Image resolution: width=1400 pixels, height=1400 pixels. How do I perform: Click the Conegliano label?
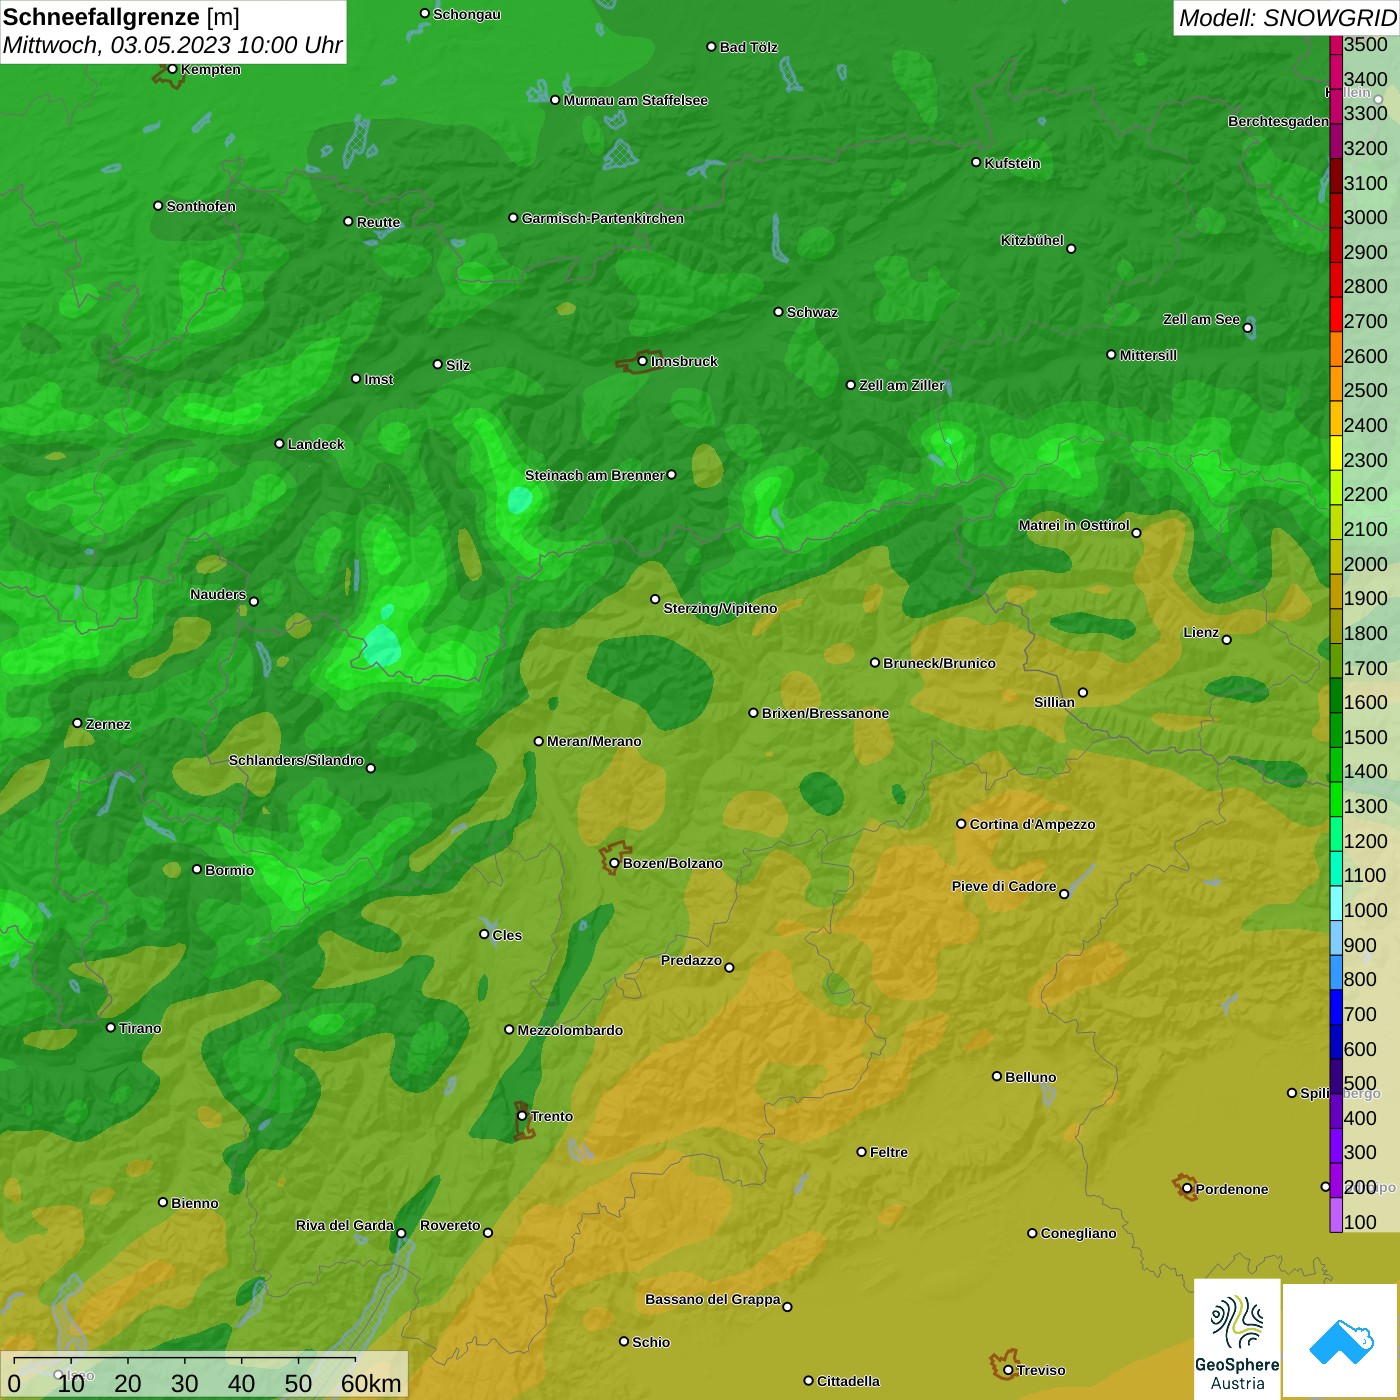(1078, 1233)
